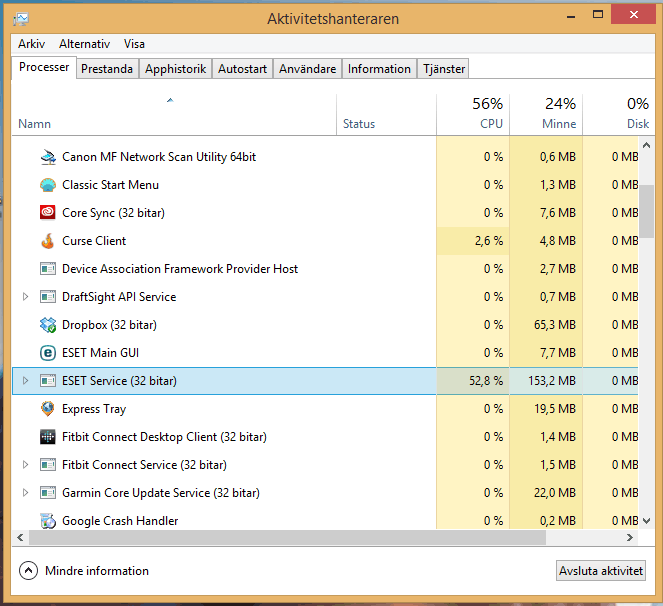
Task: Click the Fitbit Connect Service icon
Action: (x=48, y=465)
